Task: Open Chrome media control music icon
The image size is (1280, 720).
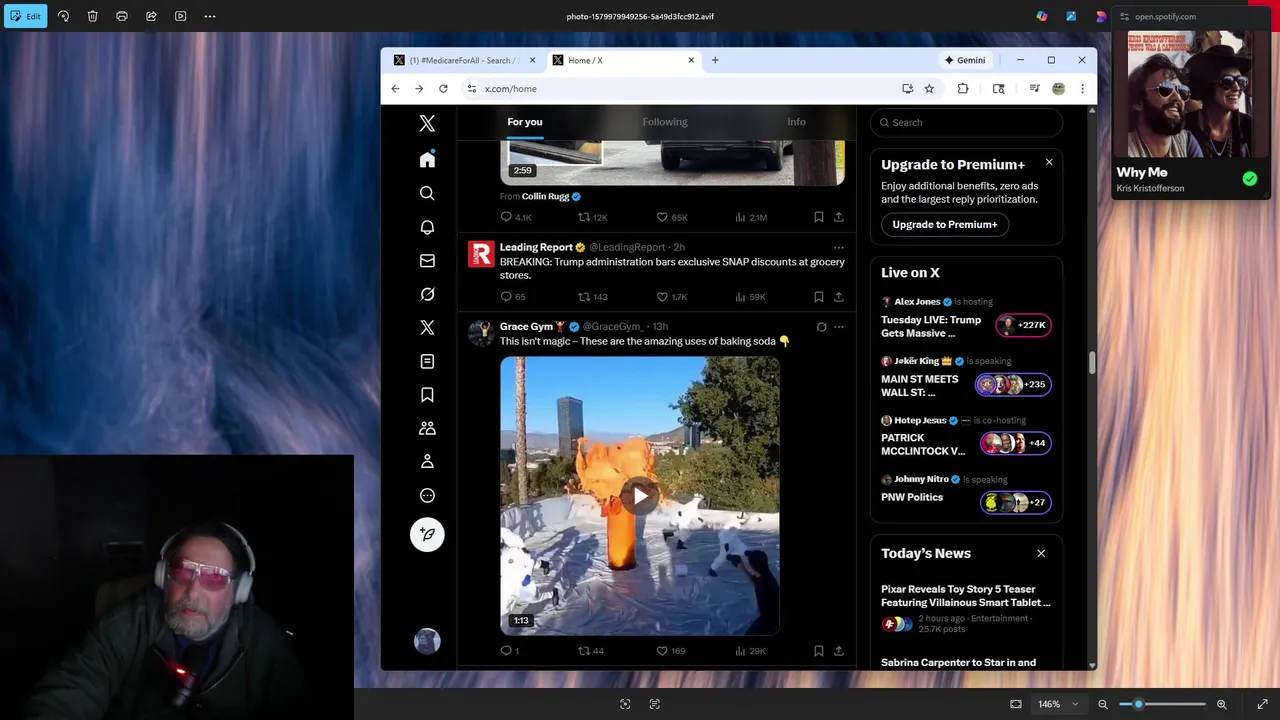Action: click(x=1034, y=88)
